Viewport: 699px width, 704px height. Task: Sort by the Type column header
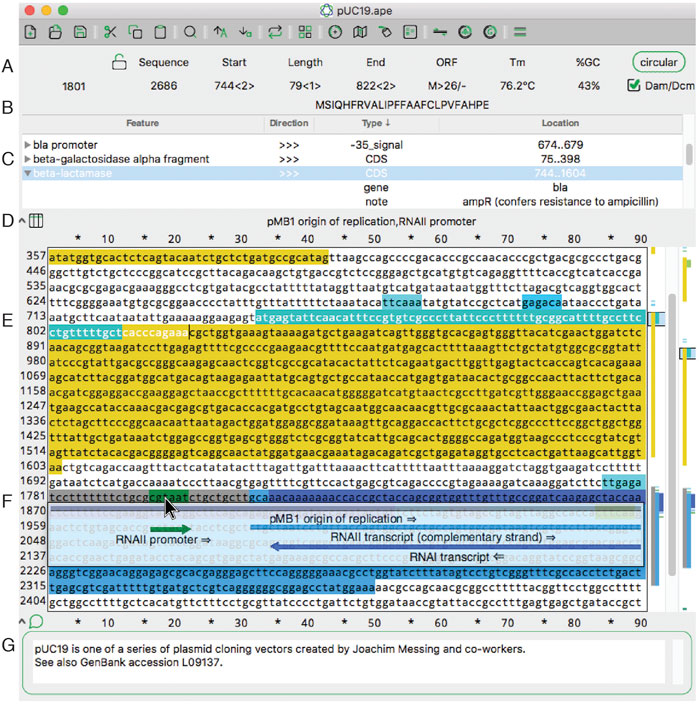pyautogui.click(x=376, y=123)
